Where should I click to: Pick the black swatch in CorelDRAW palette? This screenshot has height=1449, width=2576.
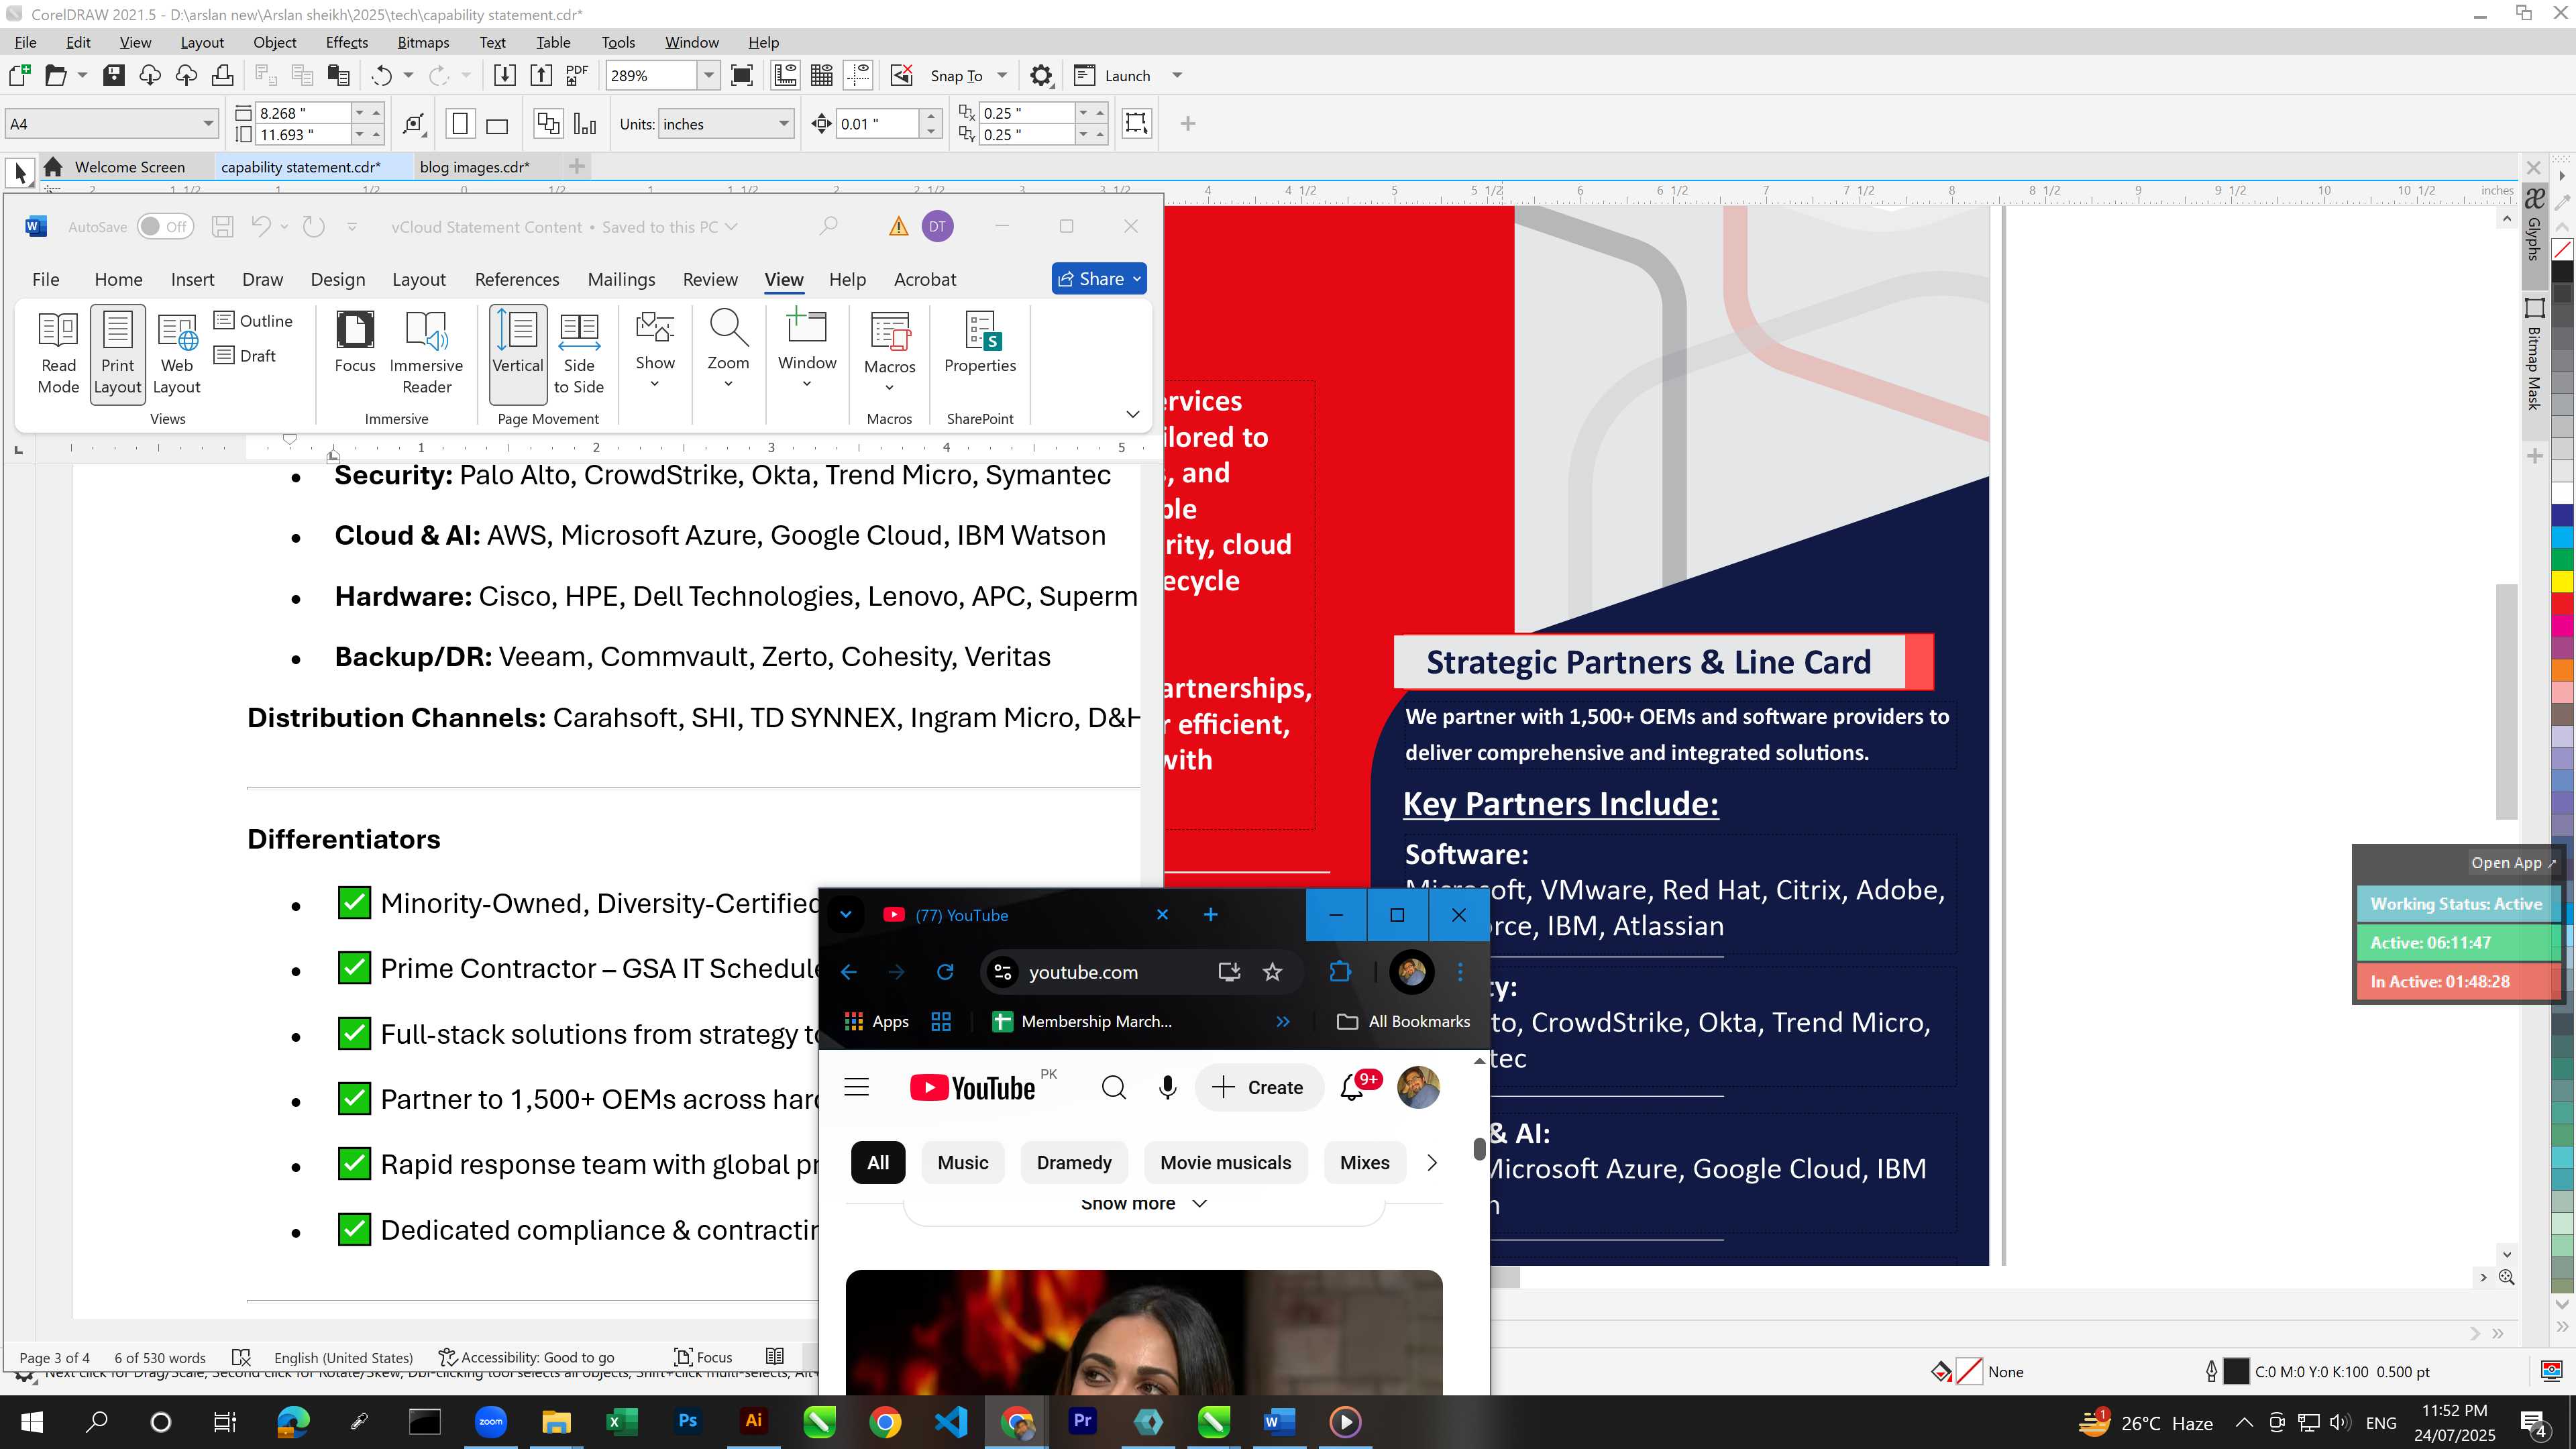[x=2562, y=271]
